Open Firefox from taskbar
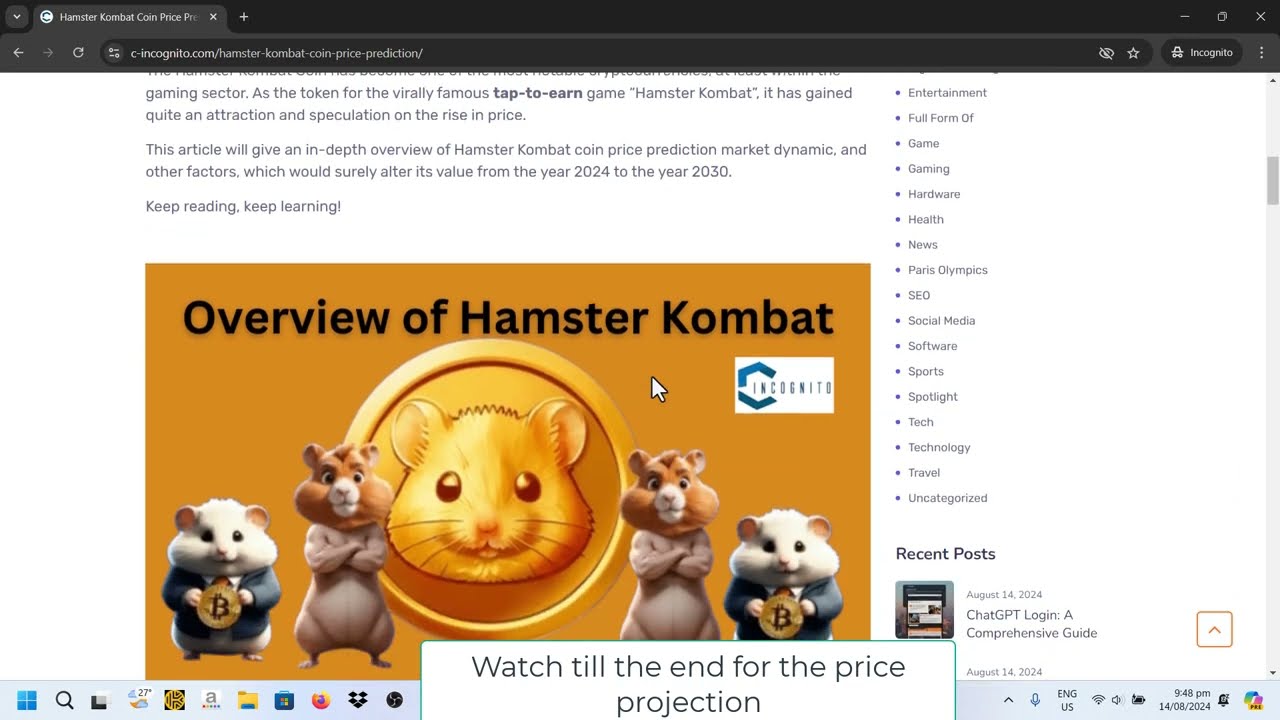Viewport: 1280px width, 720px height. pos(321,700)
